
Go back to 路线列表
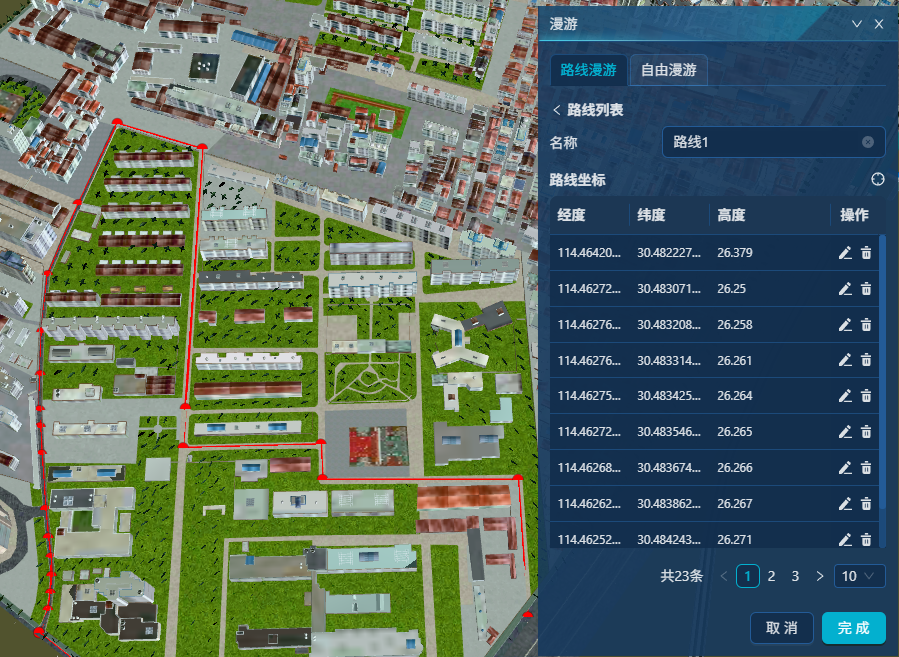(588, 109)
